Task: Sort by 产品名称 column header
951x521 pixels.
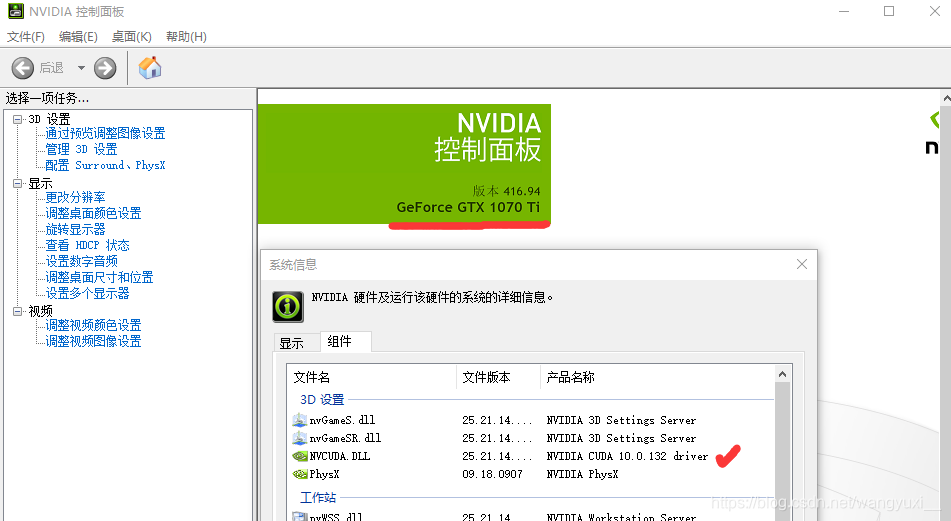Action: pos(657,377)
